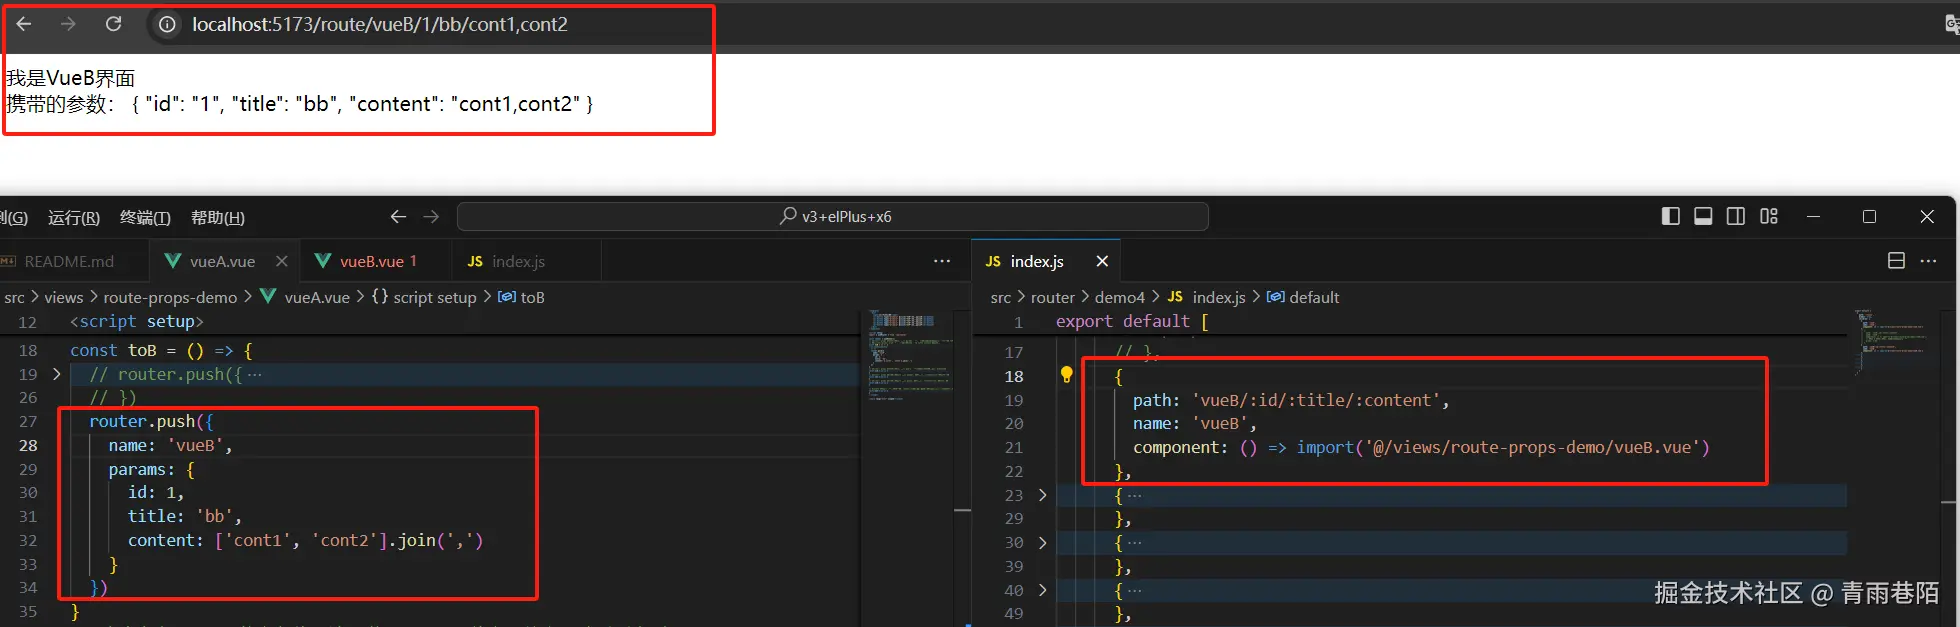Click the lightbulb code action icon
Image resolution: width=1960 pixels, height=627 pixels.
pyautogui.click(x=1066, y=375)
